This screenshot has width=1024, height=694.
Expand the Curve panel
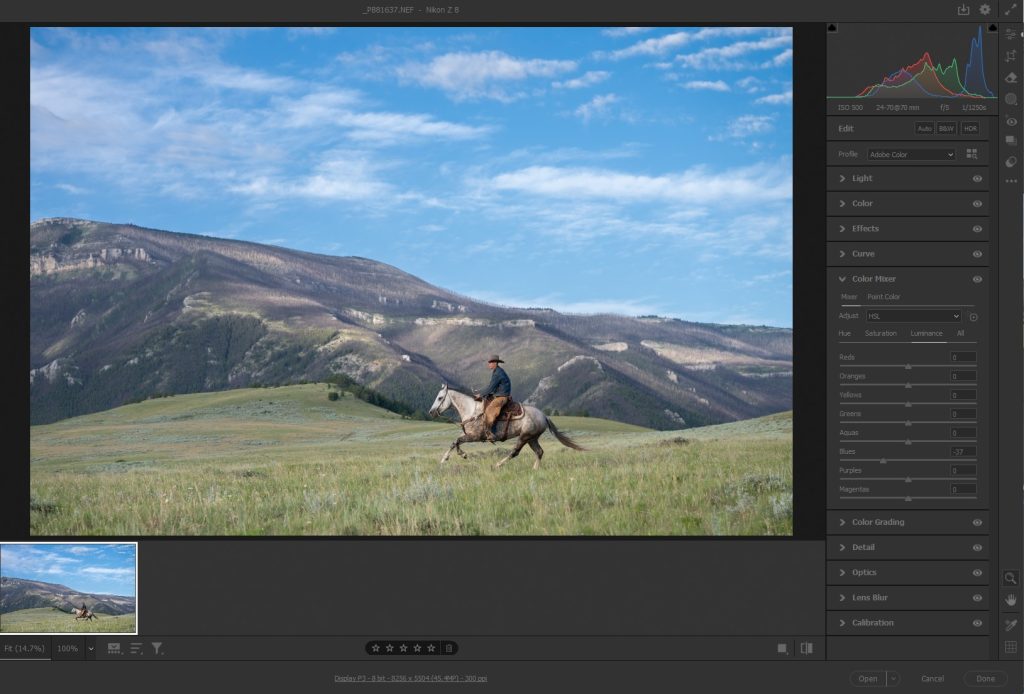tap(842, 254)
